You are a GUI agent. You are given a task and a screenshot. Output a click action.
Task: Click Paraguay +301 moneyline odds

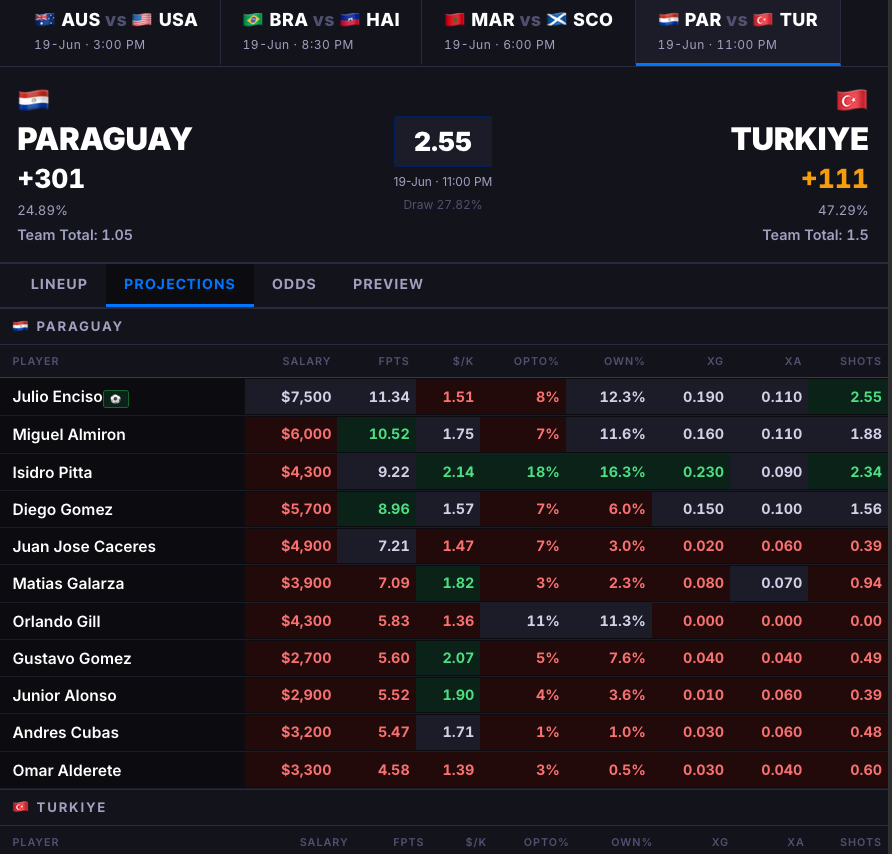tap(51, 179)
